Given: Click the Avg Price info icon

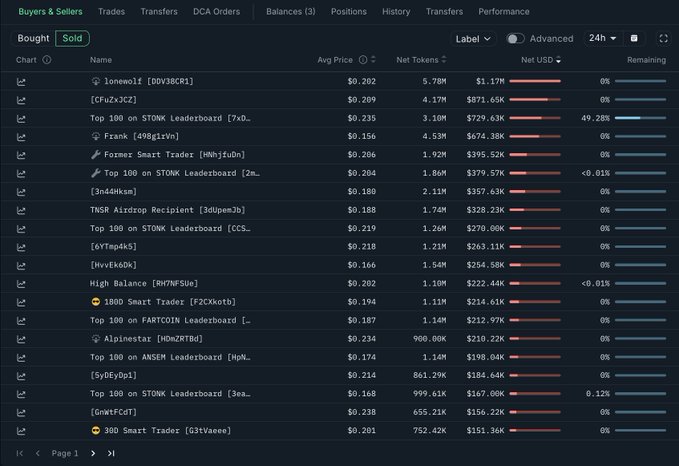Looking at the screenshot, I should 363,60.
